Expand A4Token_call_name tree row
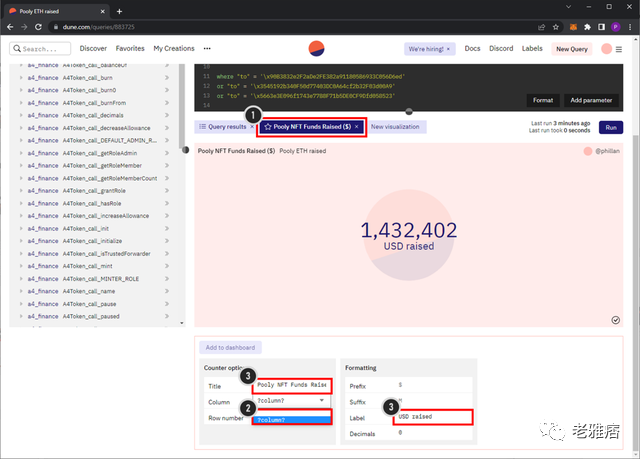 point(21,291)
